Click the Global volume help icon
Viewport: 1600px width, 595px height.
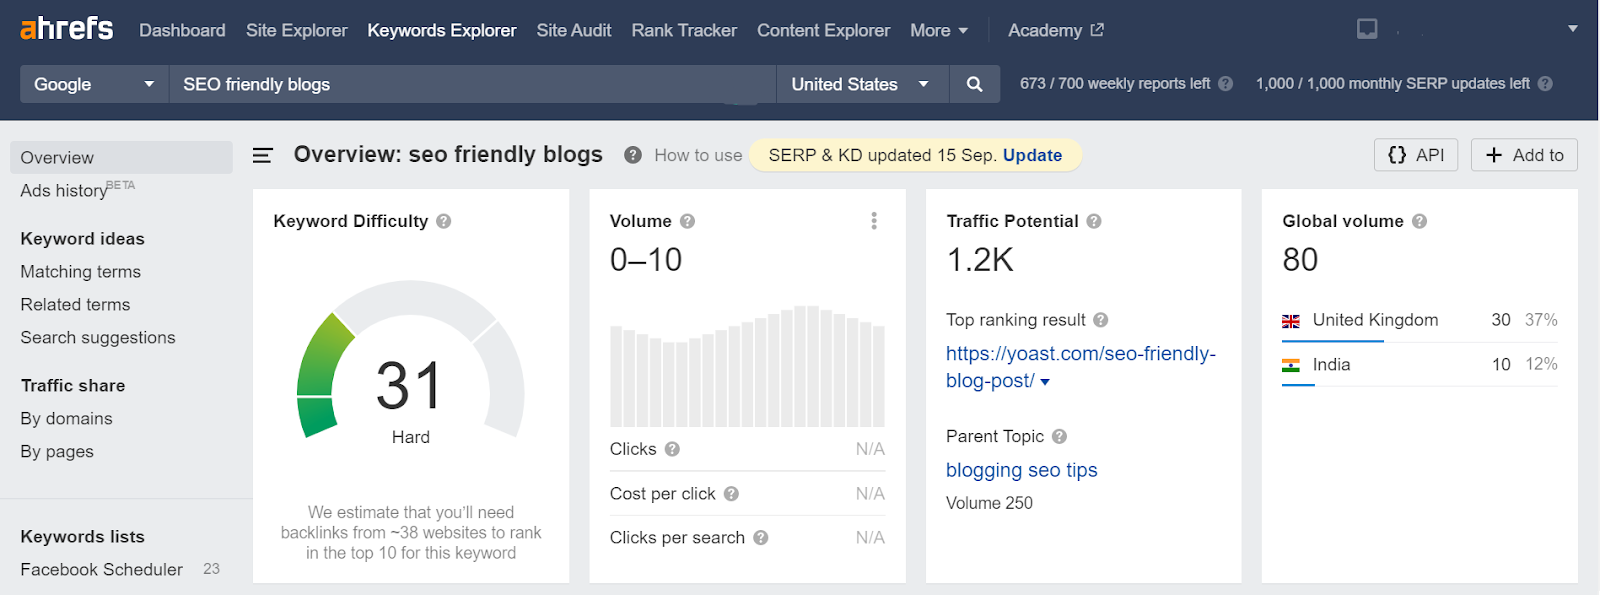1419,221
